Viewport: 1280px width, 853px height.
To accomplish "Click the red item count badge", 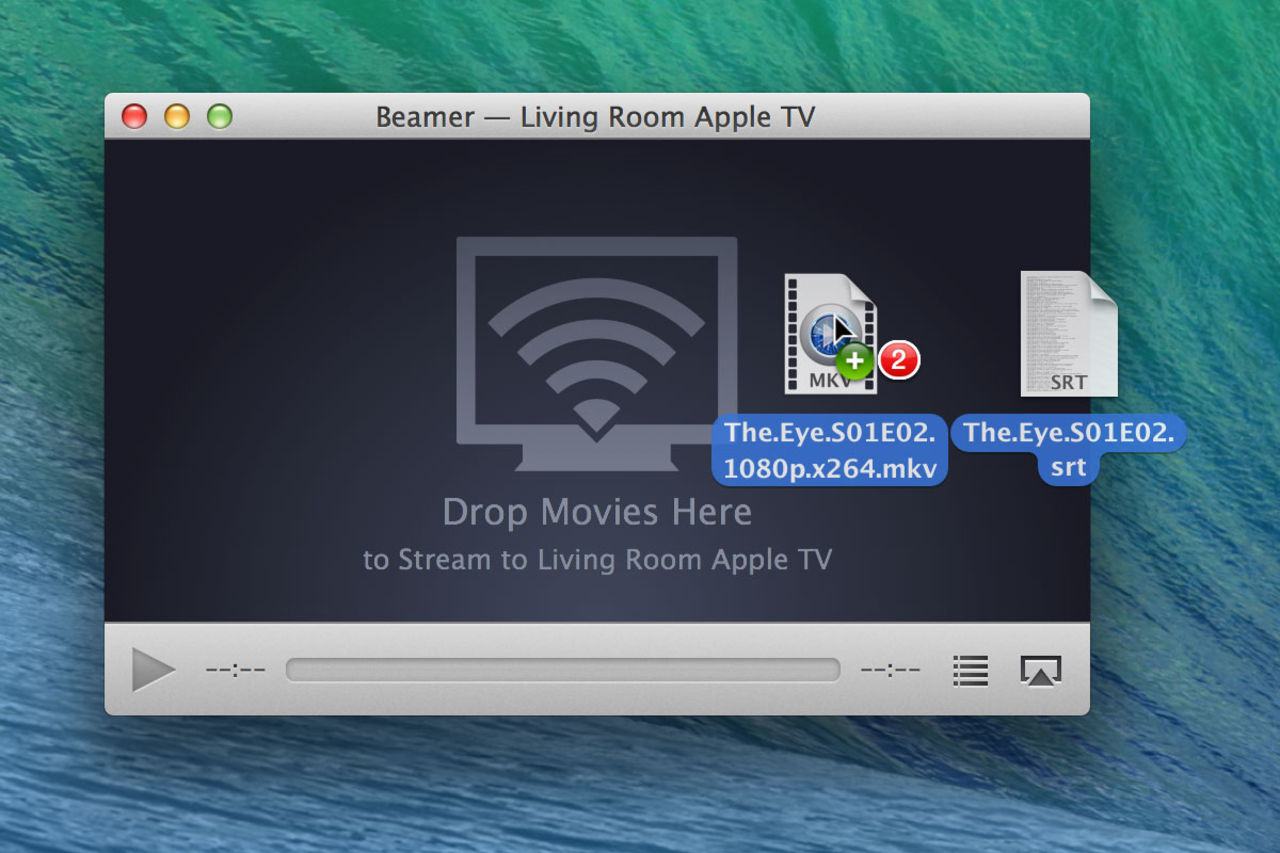I will click(898, 361).
